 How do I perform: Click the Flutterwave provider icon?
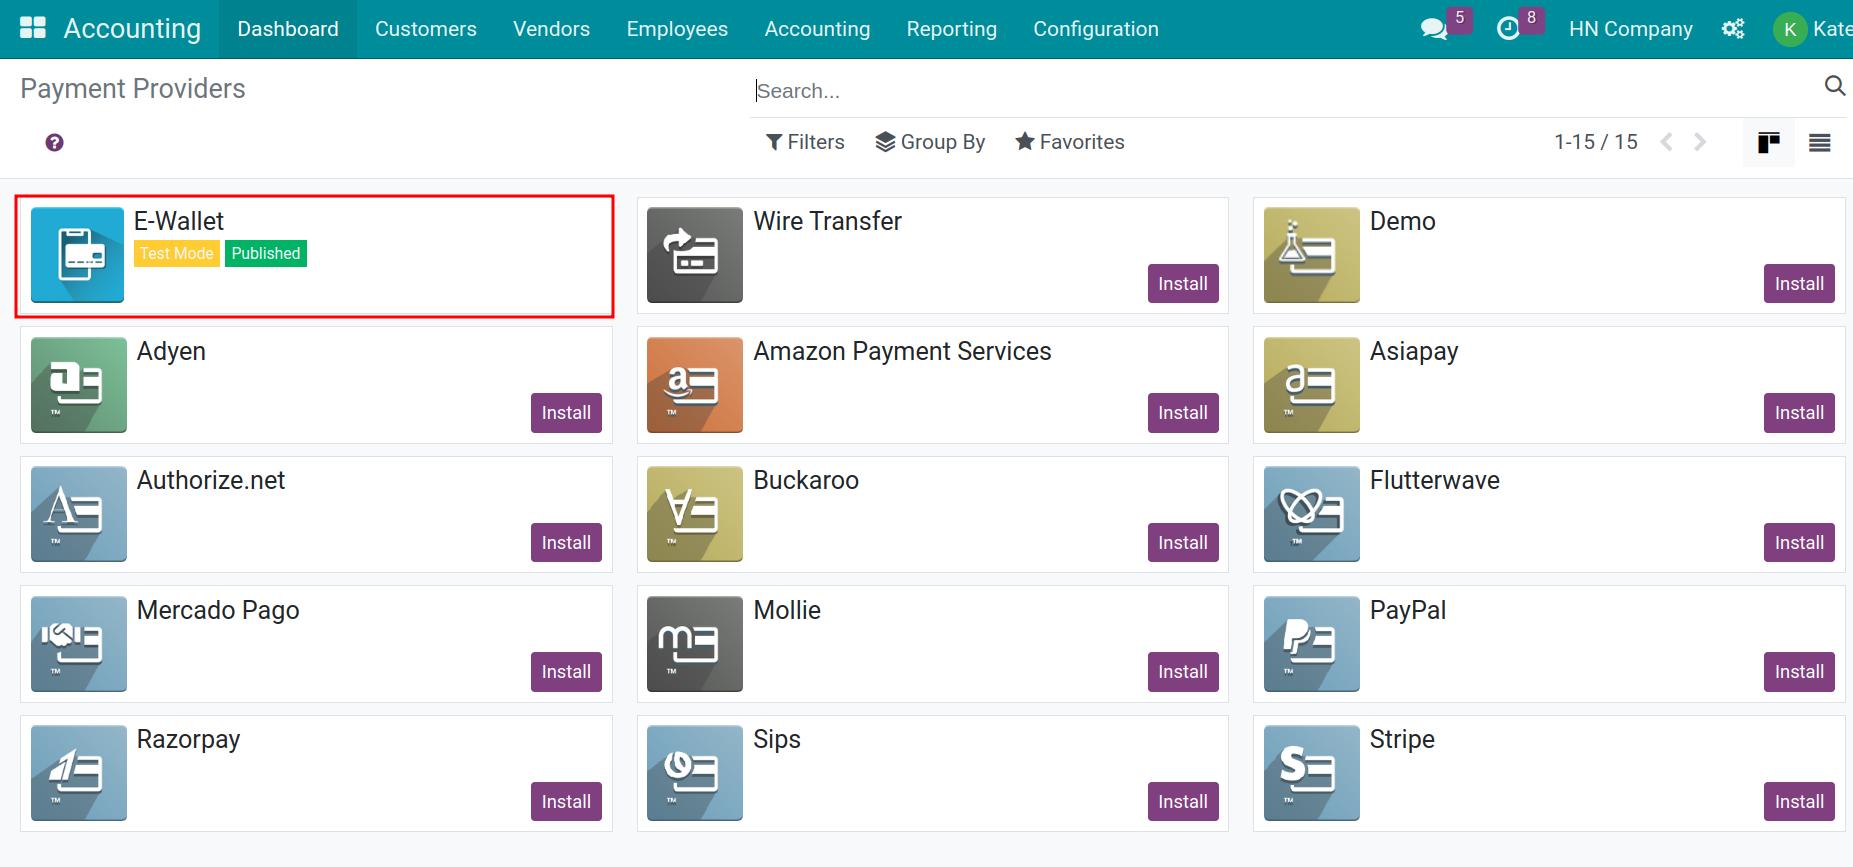coord(1312,514)
